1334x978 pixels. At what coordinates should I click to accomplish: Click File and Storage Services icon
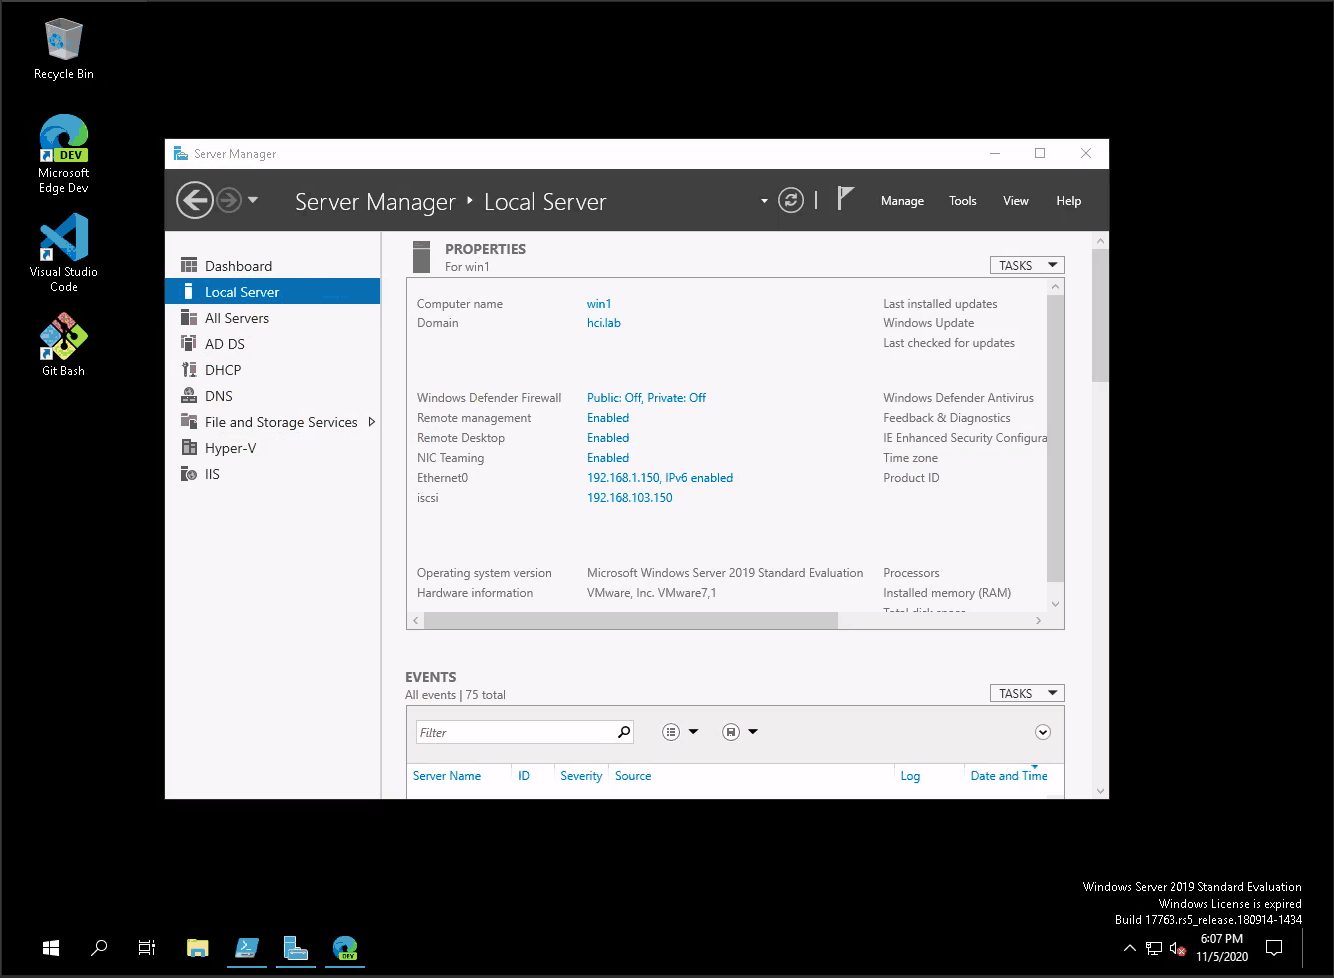click(188, 422)
